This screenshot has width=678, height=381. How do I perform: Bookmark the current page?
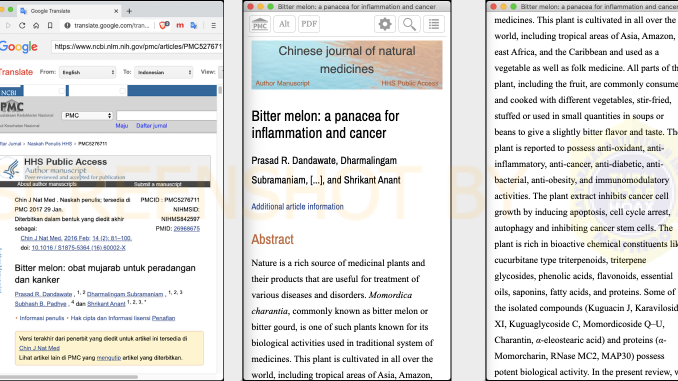[50, 26]
